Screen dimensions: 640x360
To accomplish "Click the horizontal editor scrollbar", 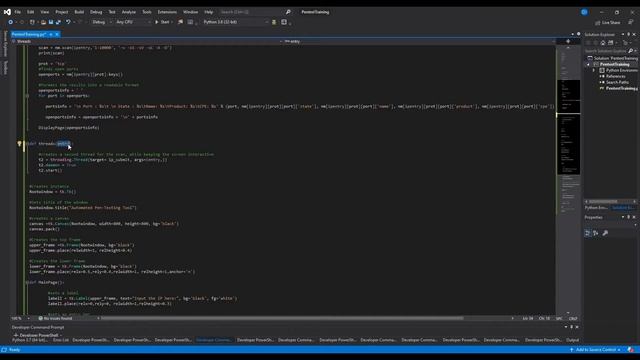I will click(x=282, y=318).
